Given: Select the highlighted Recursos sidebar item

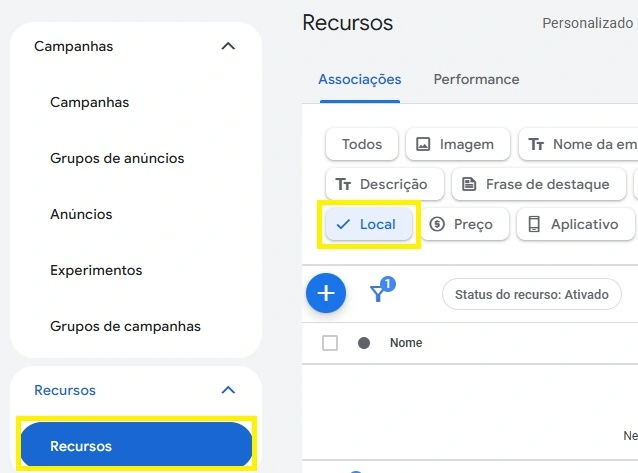Looking at the screenshot, I should point(136,445).
